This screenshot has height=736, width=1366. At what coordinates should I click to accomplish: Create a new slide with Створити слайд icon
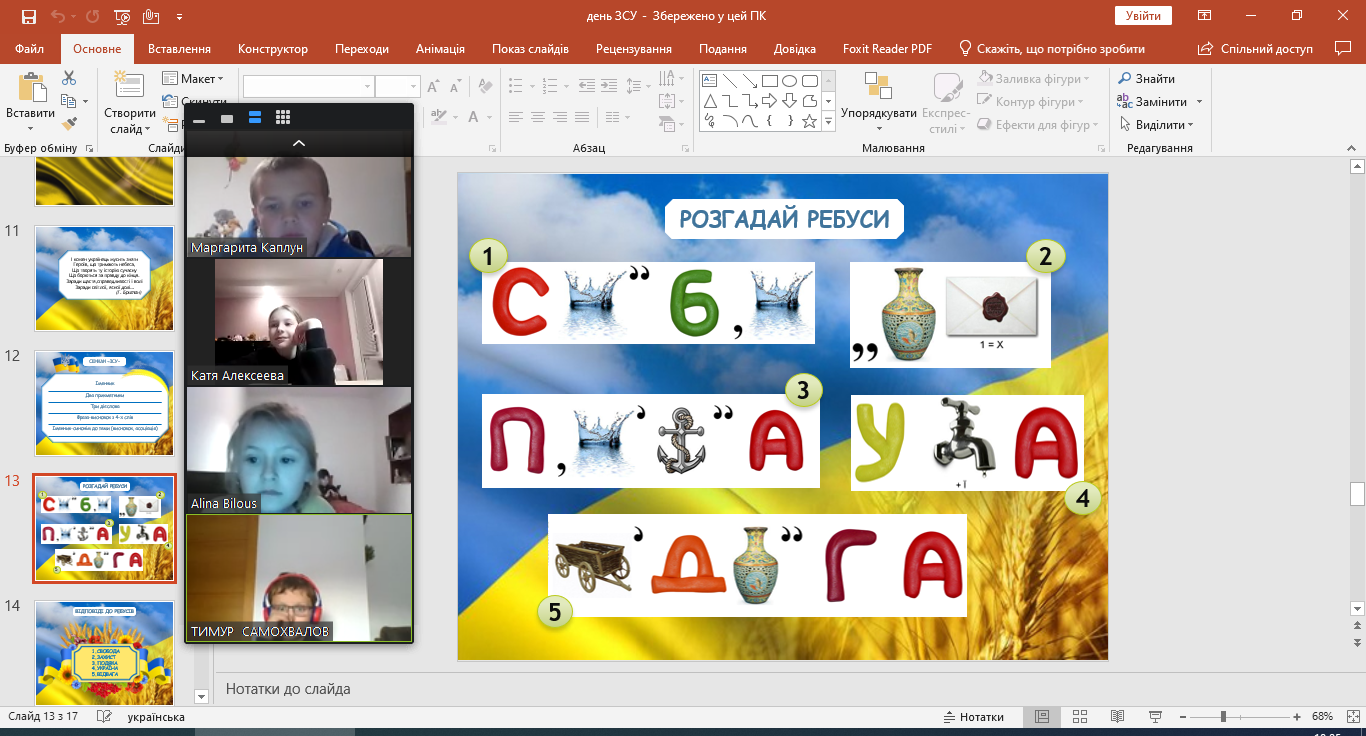pyautogui.click(x=129, y=86)
